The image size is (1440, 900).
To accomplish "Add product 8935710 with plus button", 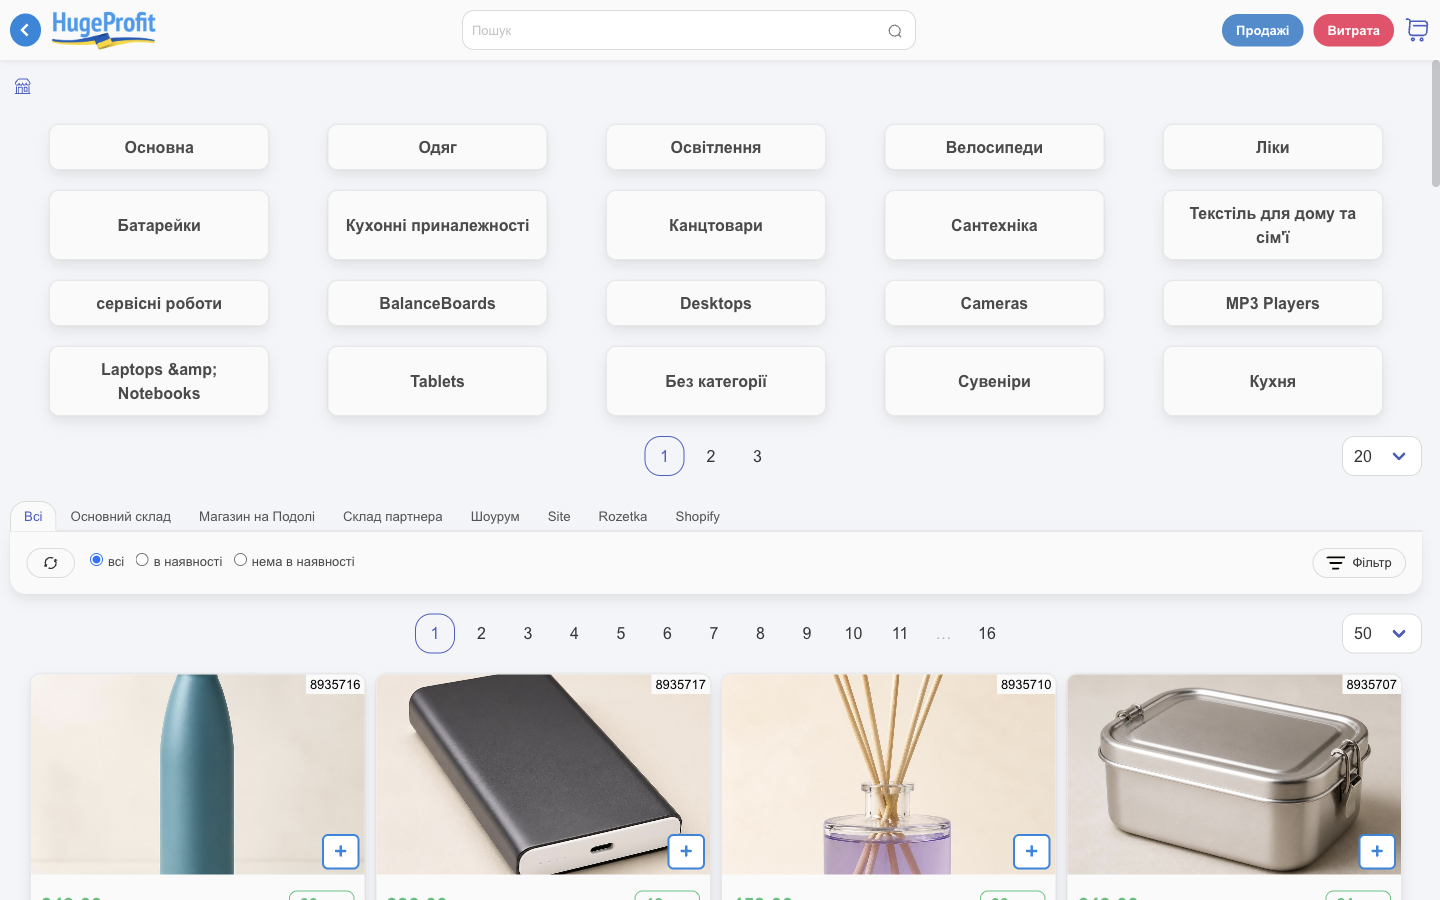I will pyautogui.click(x=1032, y=851).
